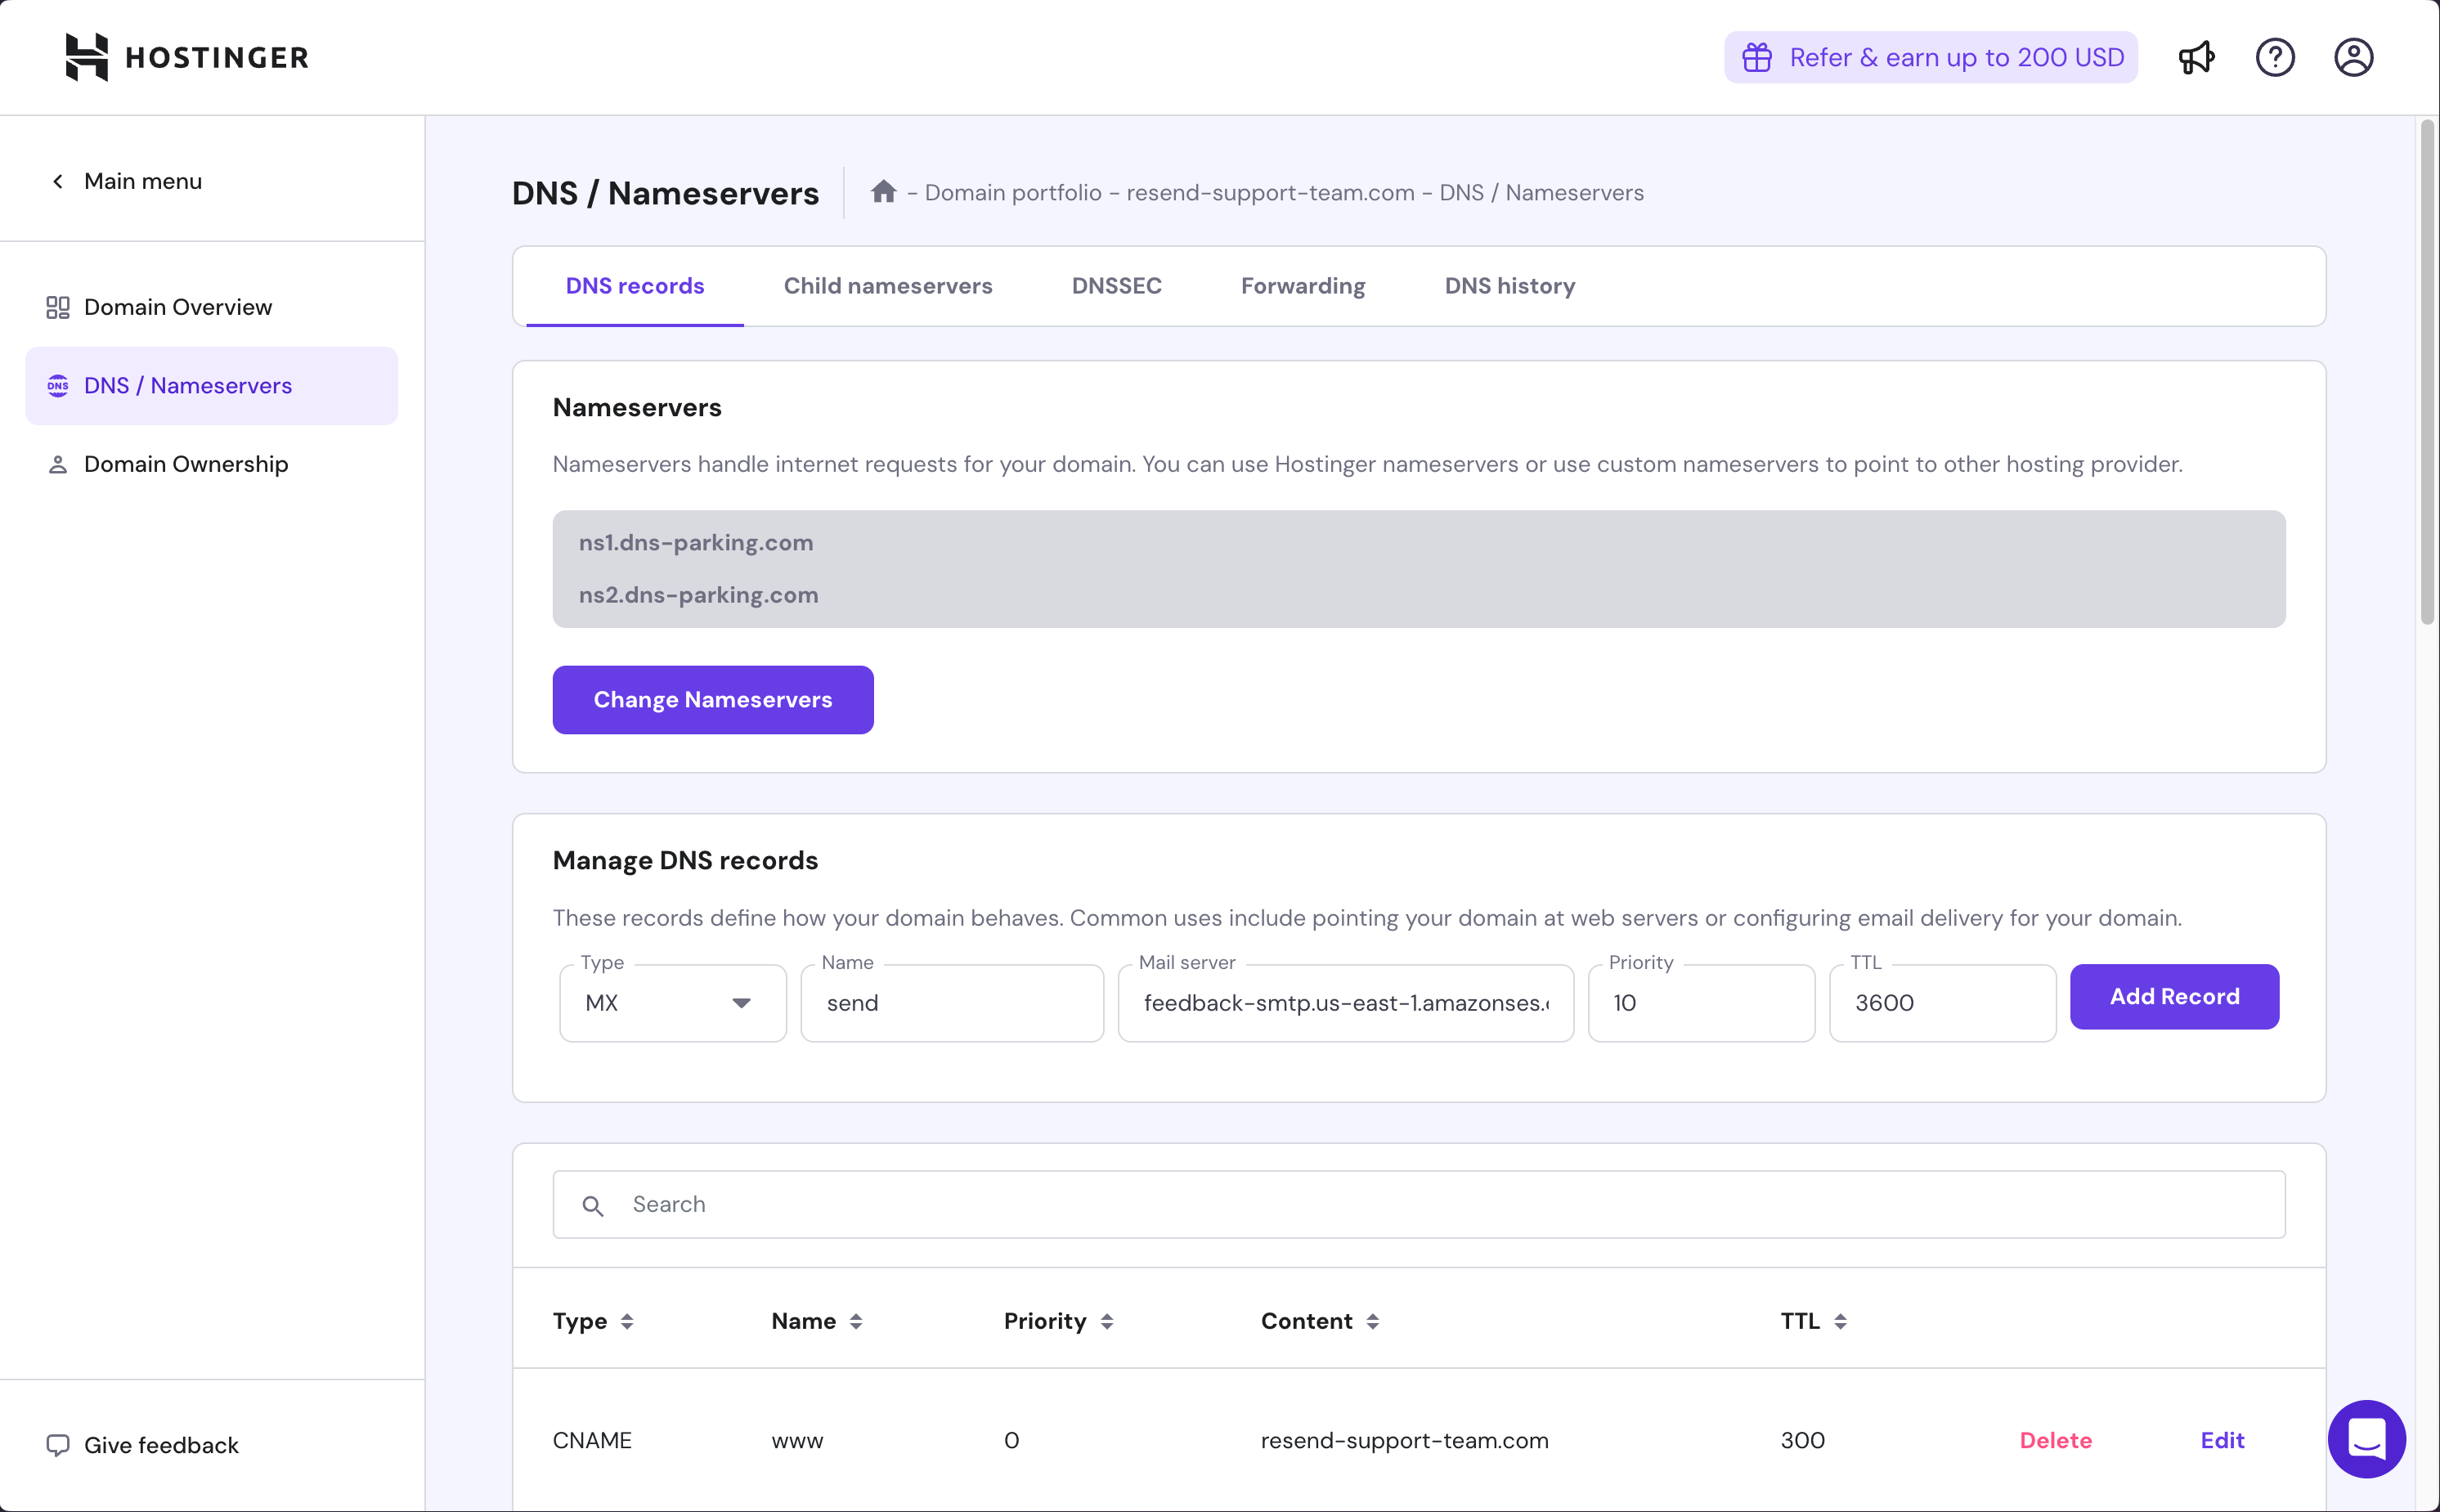The width and height of the screenshot is (2440, 1512).
Task: Focus the Mail server input field
Action: (1346, 1003)
